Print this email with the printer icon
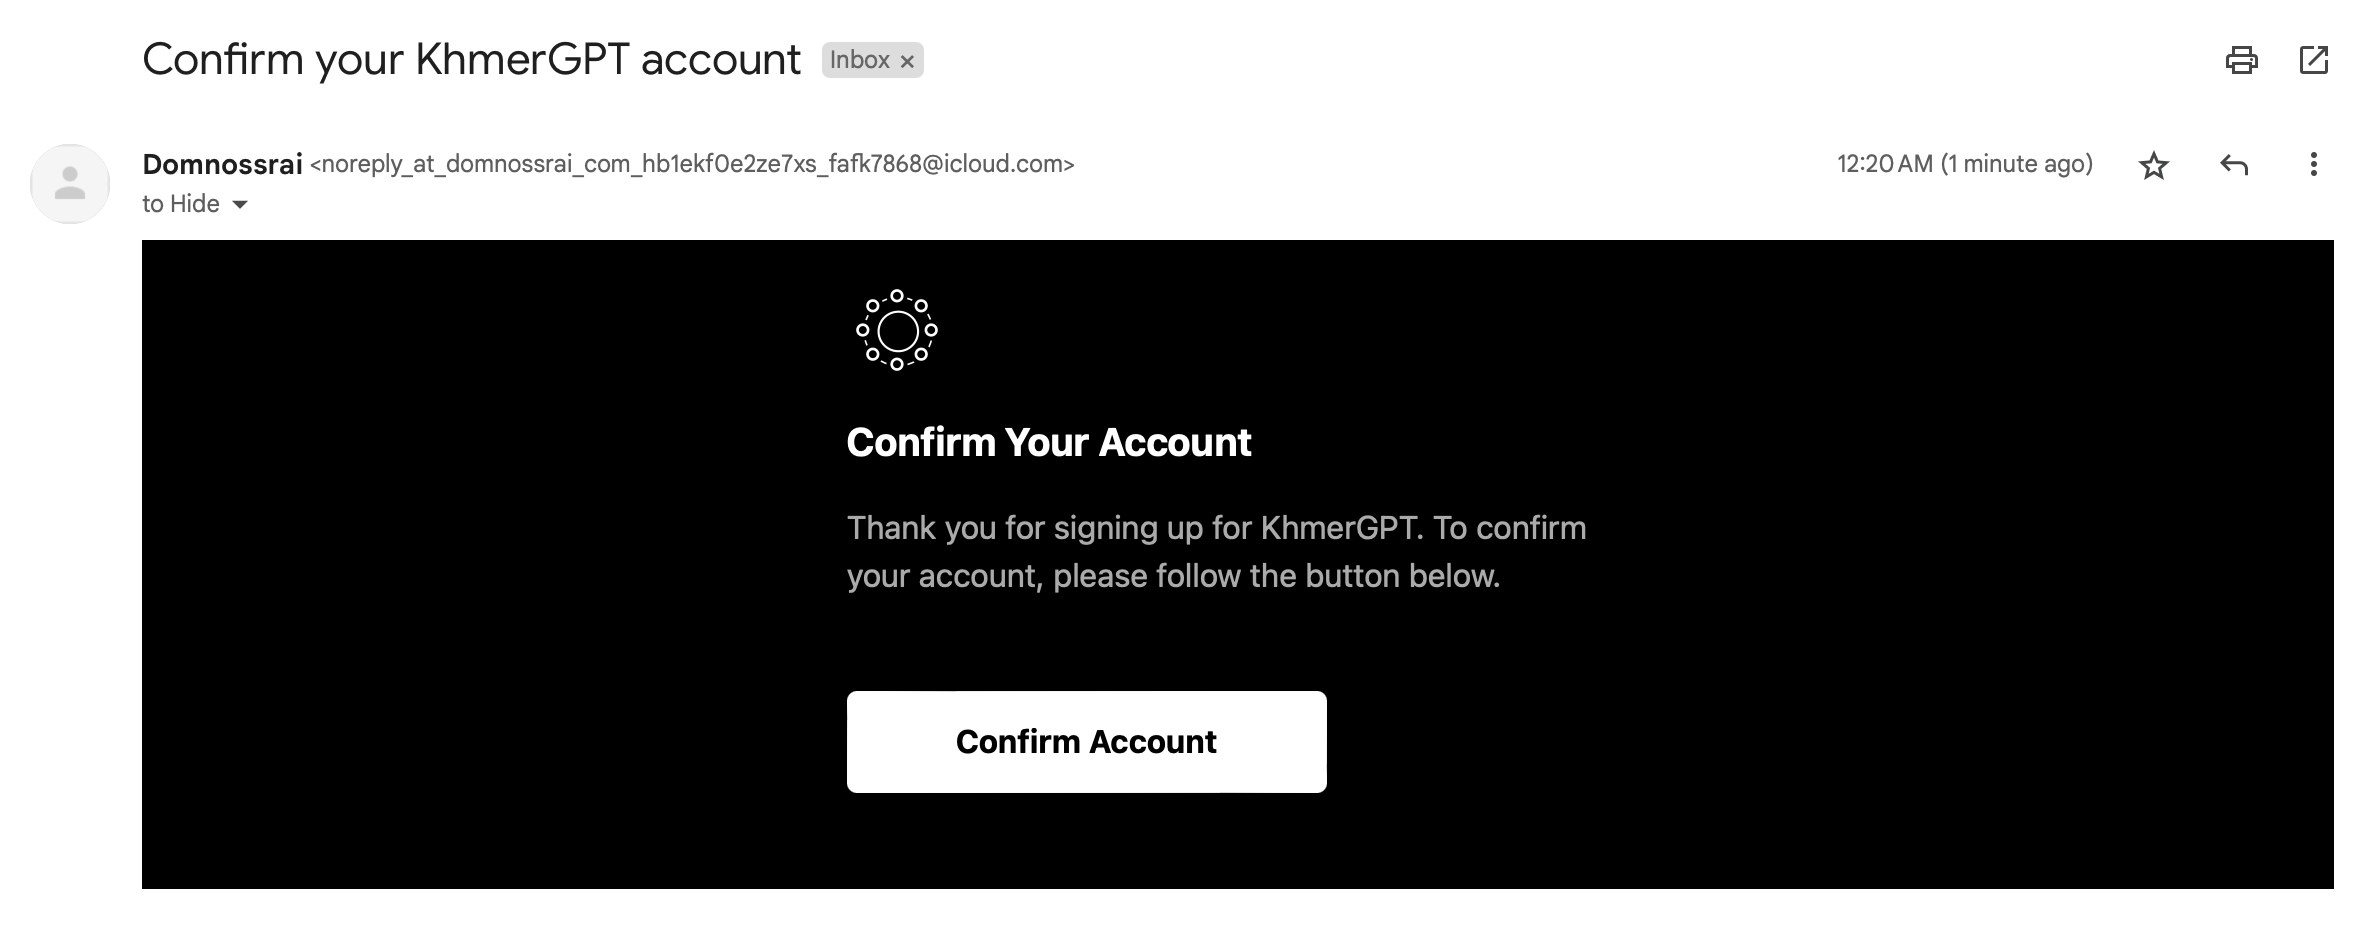 coord(2241,61)
